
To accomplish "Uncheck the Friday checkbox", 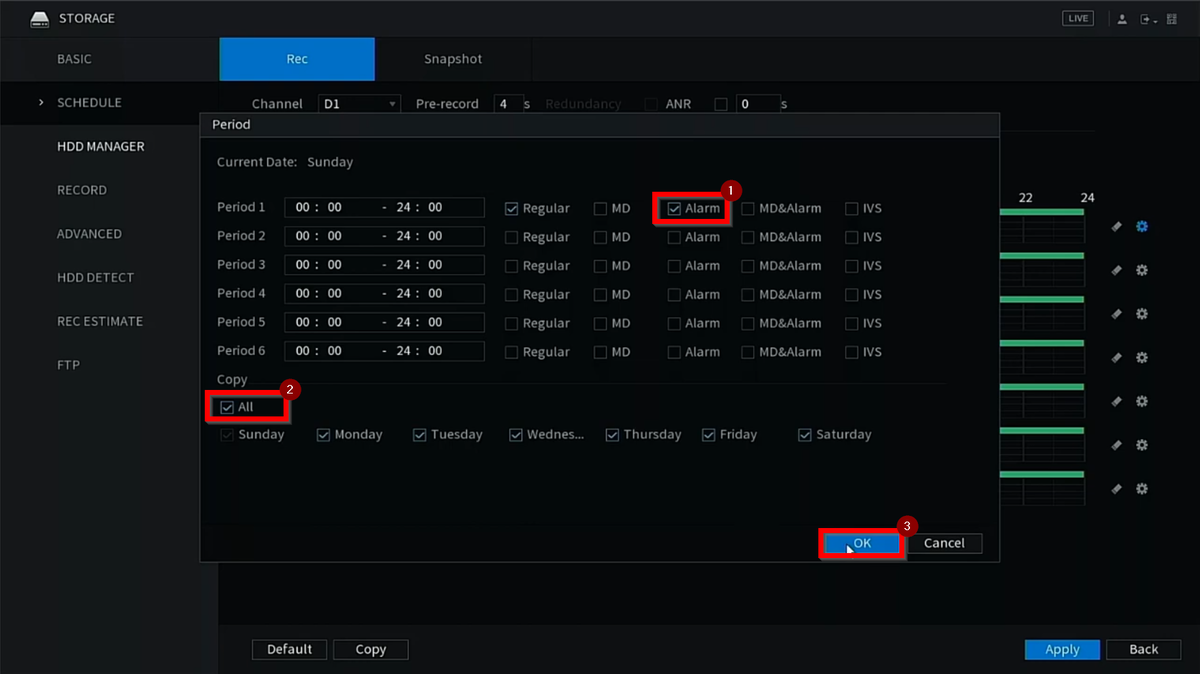I will 708,435.
